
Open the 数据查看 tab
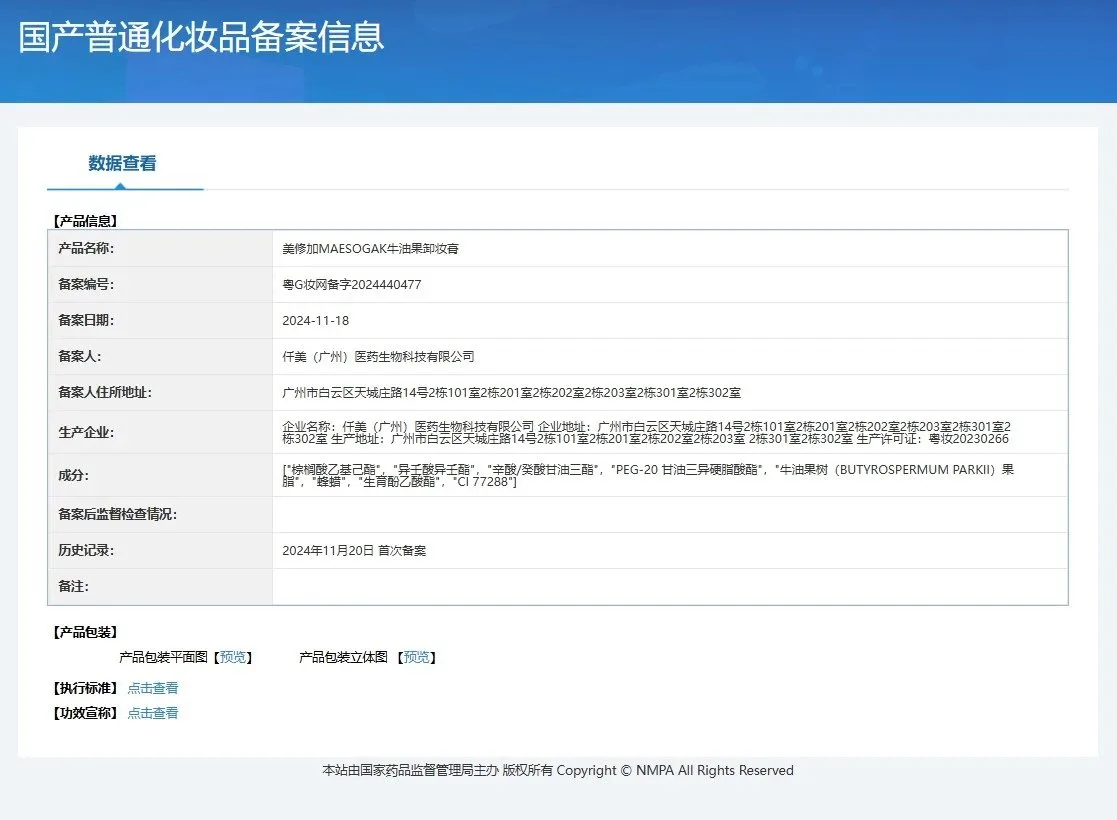click(123, 164)
